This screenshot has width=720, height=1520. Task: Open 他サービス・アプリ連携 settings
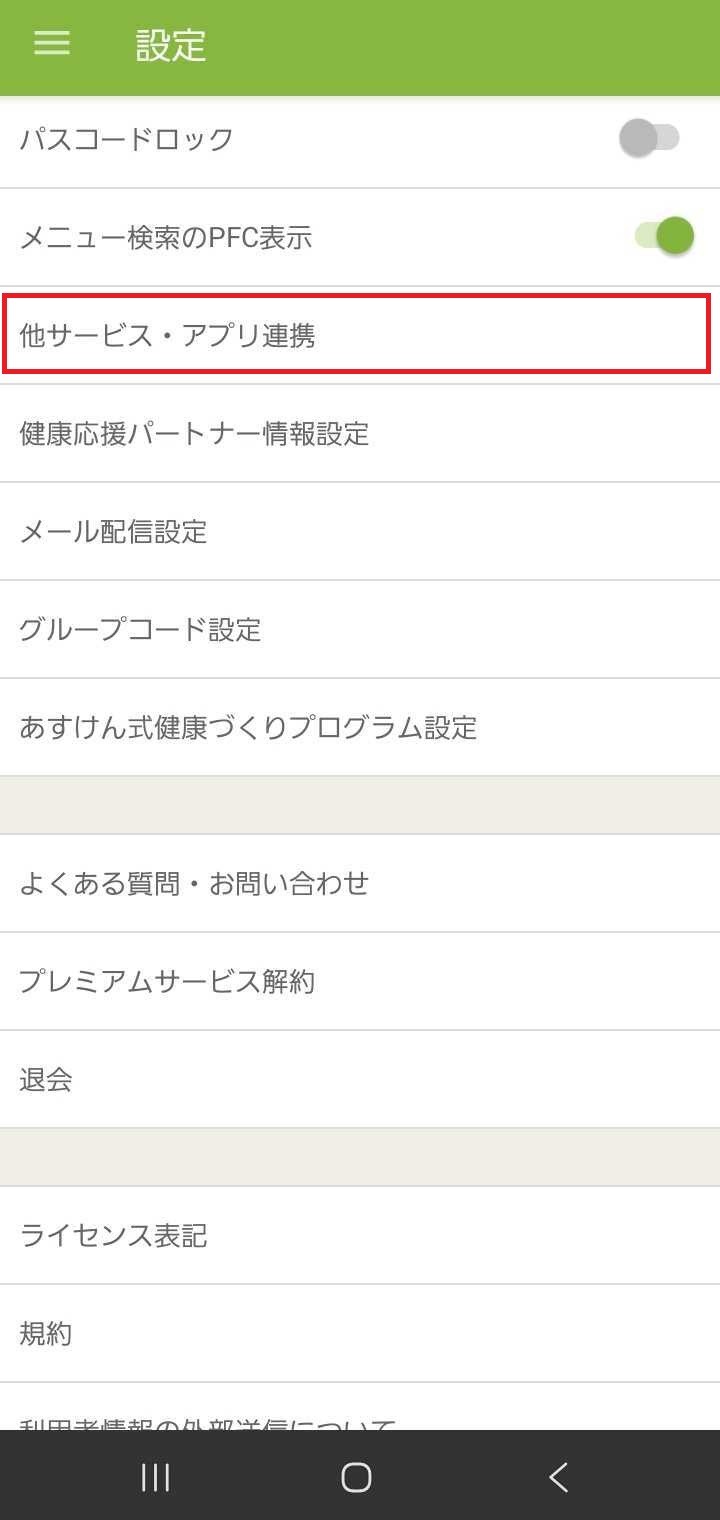tap(360, 335)
